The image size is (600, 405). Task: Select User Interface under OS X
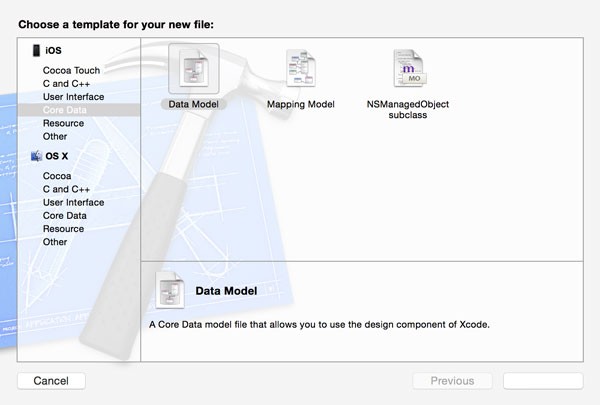(73, 202)
